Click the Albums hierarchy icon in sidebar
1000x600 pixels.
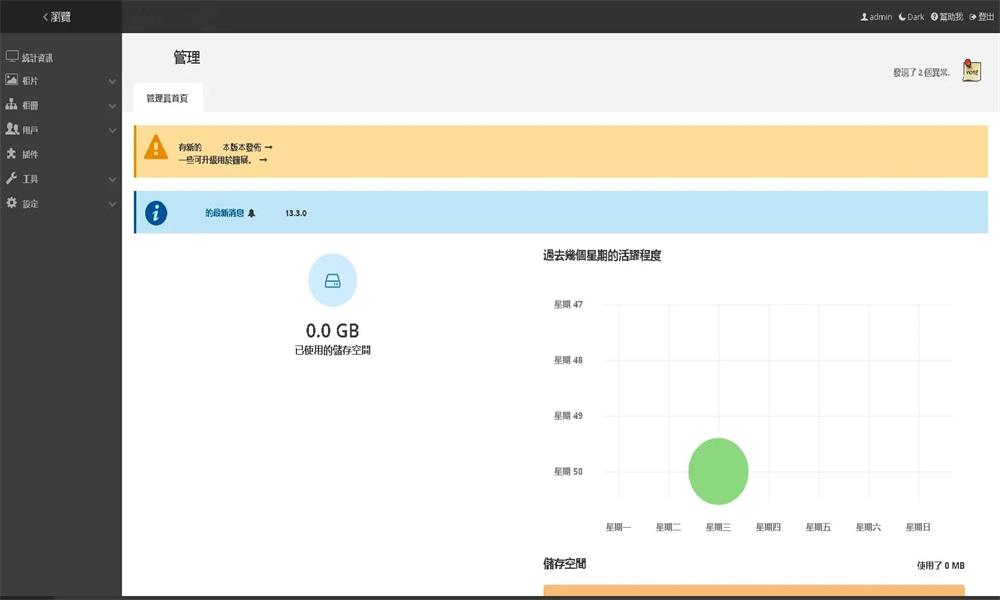pyautogui.click(x=11, y=104)
